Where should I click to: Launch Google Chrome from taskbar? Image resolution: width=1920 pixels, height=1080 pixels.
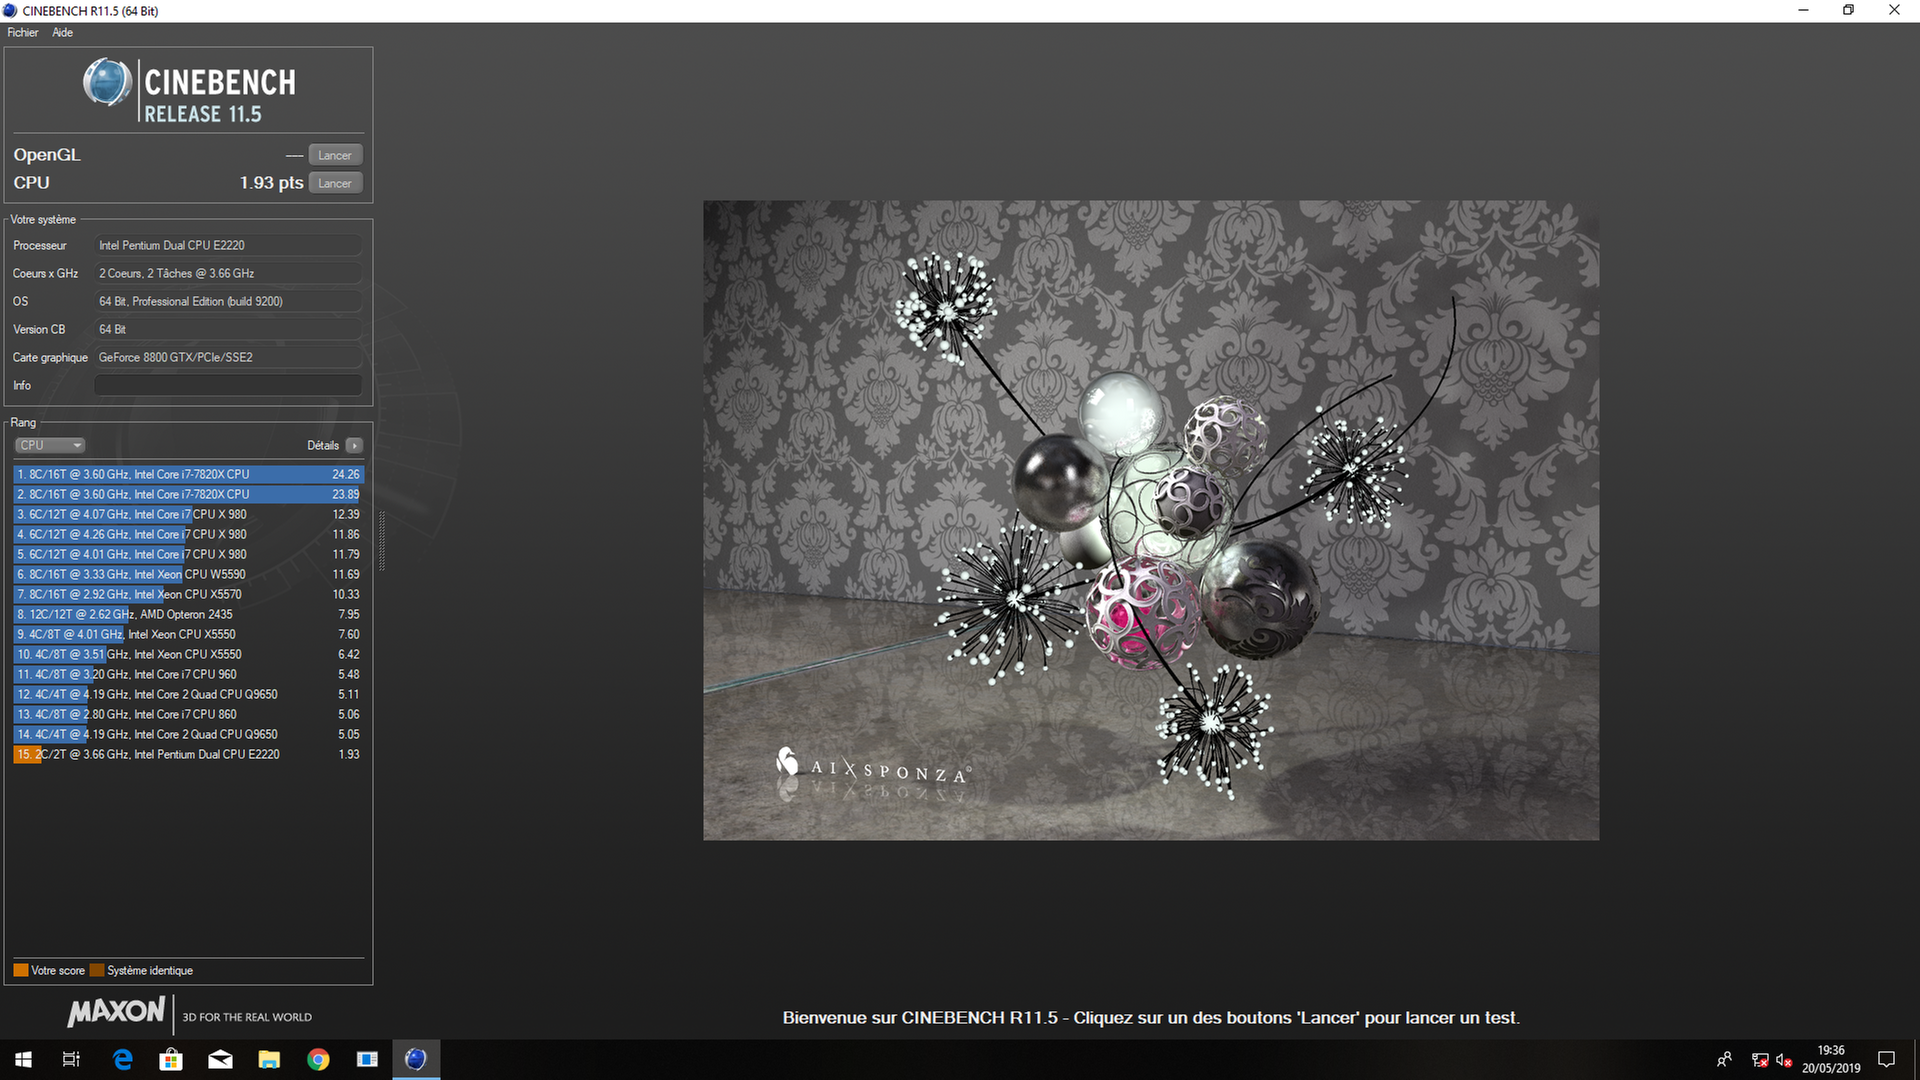pyautogui.click(x=318, y=1059)
